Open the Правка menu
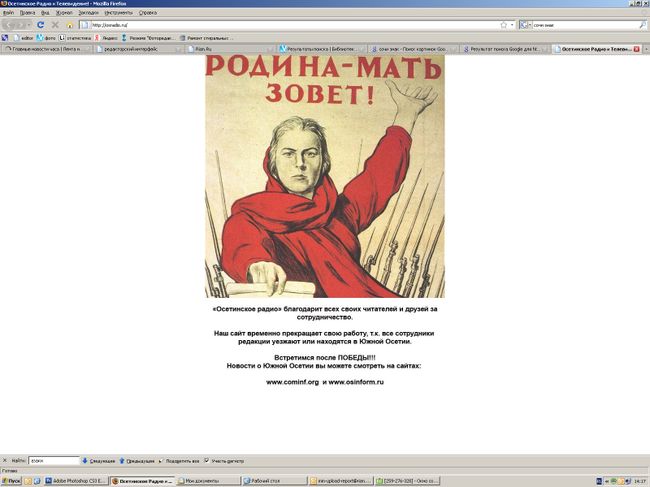Viewport: 650px width, 487px height. pos(27,13)
